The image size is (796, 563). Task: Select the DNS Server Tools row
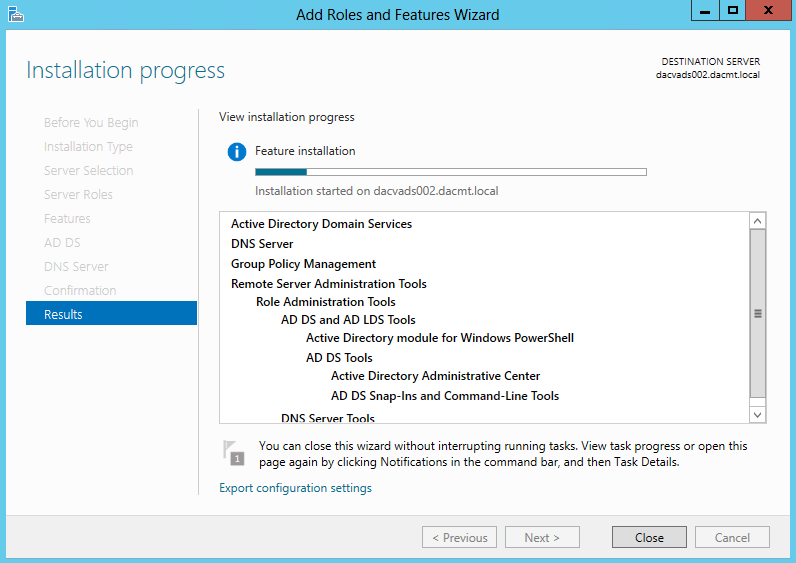(328, 418)
